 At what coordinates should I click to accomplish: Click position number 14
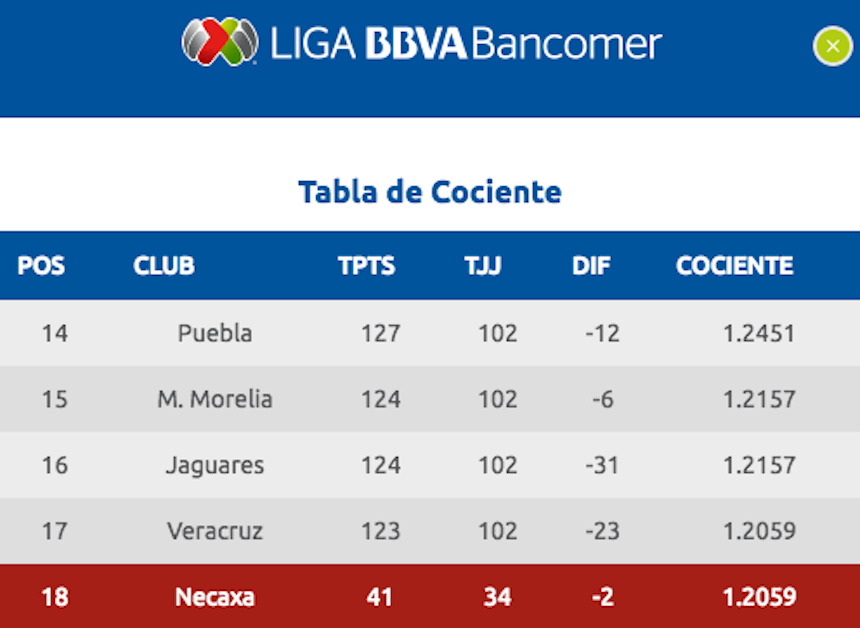(55, 333)
